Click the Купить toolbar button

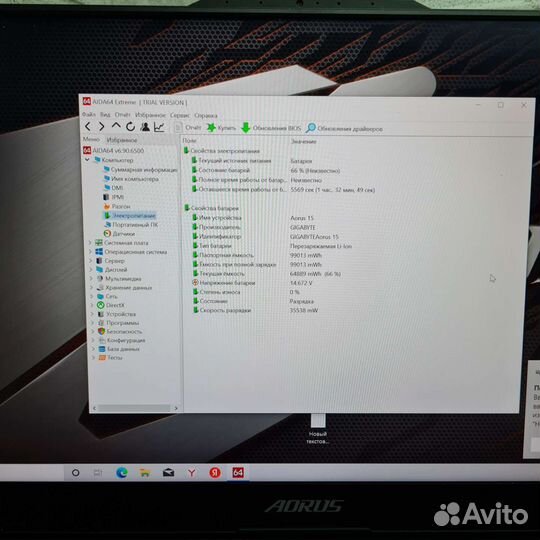(x=221, y=128)
